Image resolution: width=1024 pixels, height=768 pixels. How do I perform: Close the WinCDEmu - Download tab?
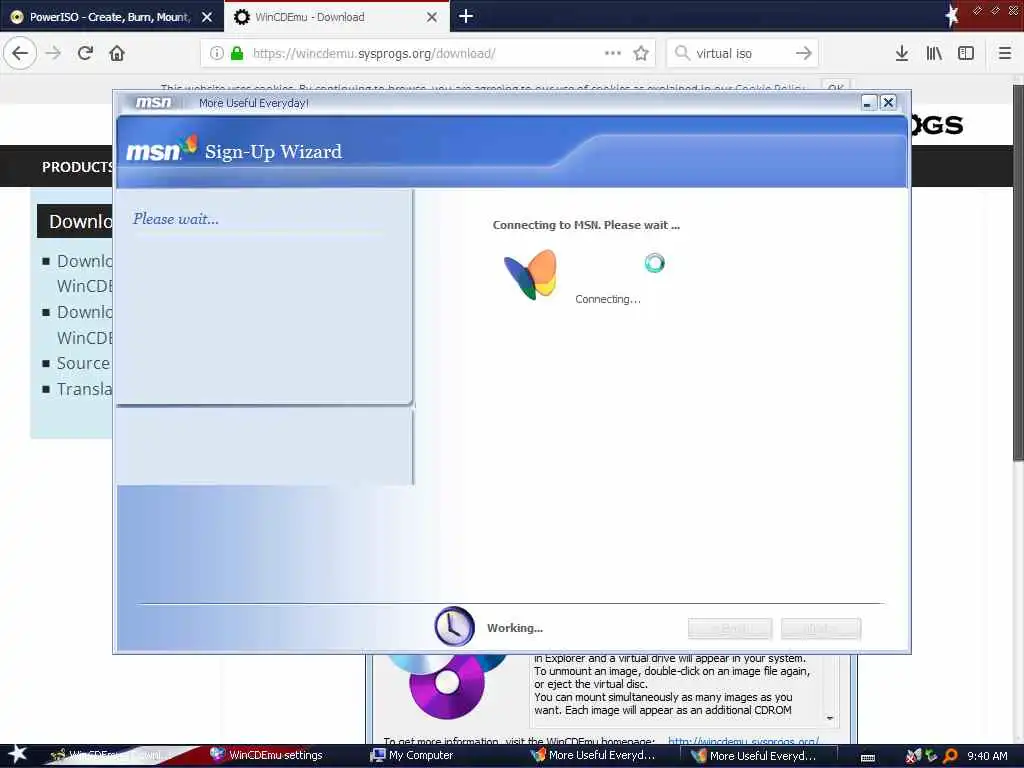(x=432, y=17)
